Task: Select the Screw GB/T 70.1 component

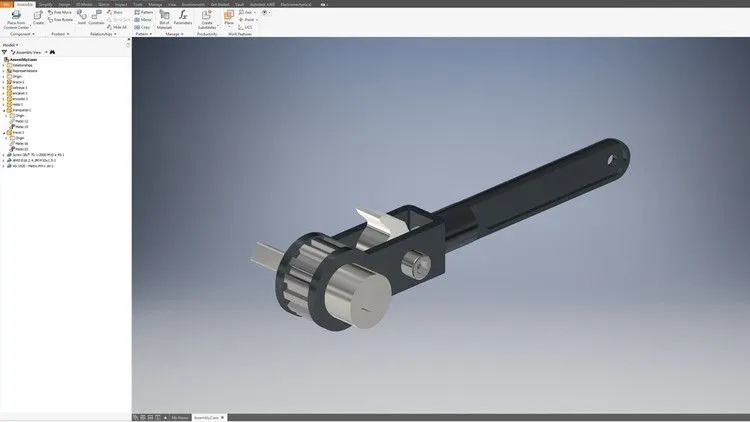Action: [x=37, y=155]
